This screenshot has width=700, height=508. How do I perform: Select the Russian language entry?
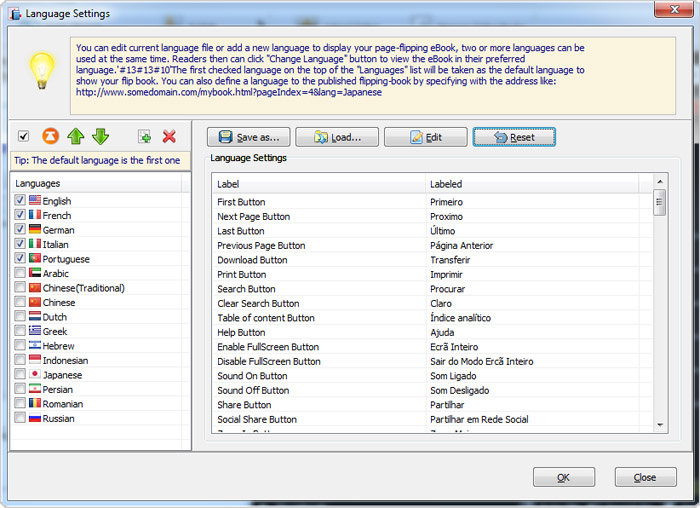click(x=58, y=418)
